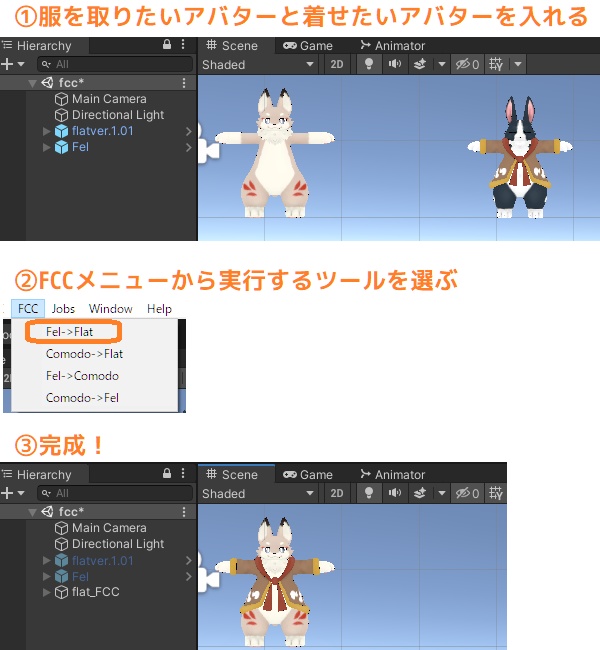Open the FCC menu

tap(28, 309)
